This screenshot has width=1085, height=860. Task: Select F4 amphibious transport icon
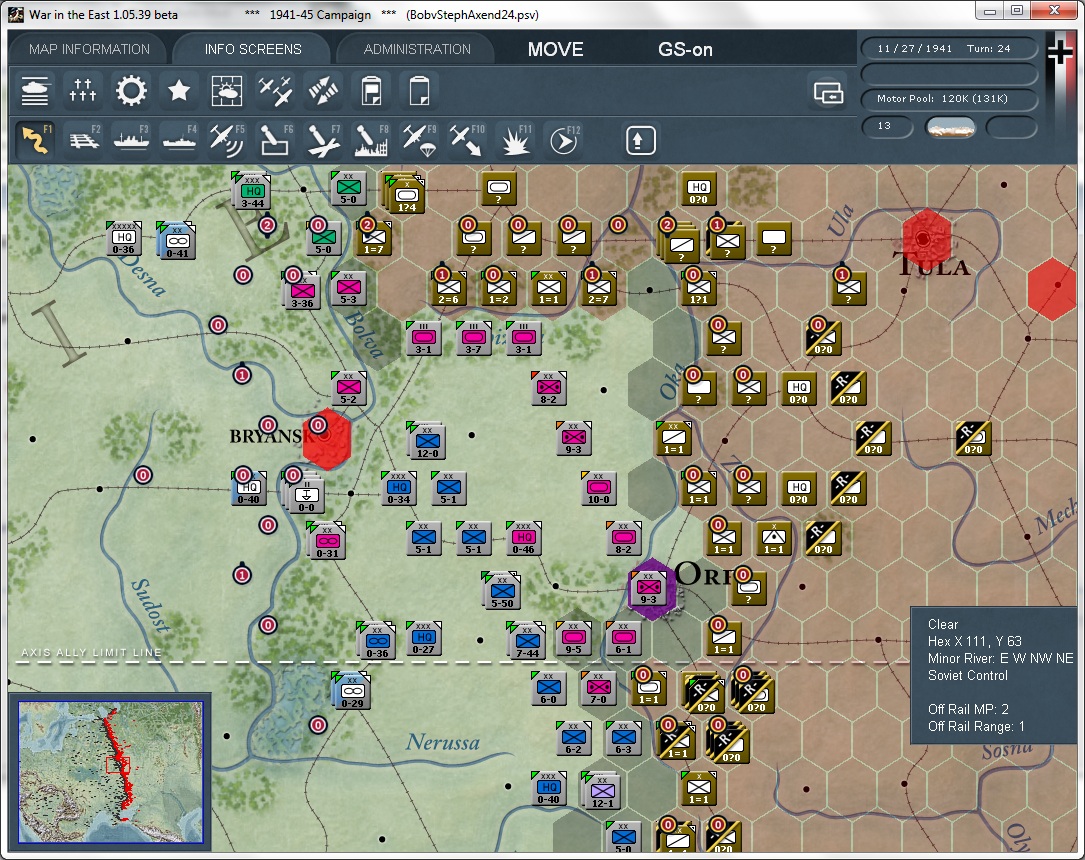click(179, 140)
